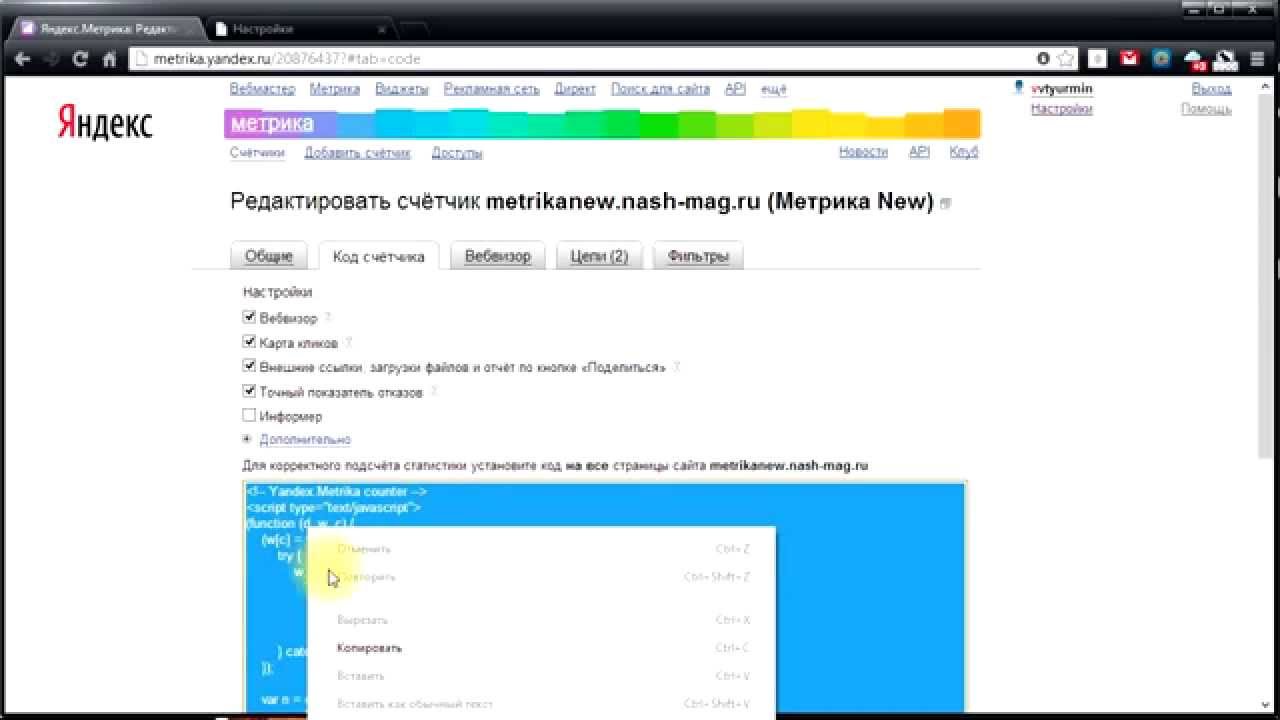Open the Вебвизор tab
1280x720 pixels.
click(497, 256)
